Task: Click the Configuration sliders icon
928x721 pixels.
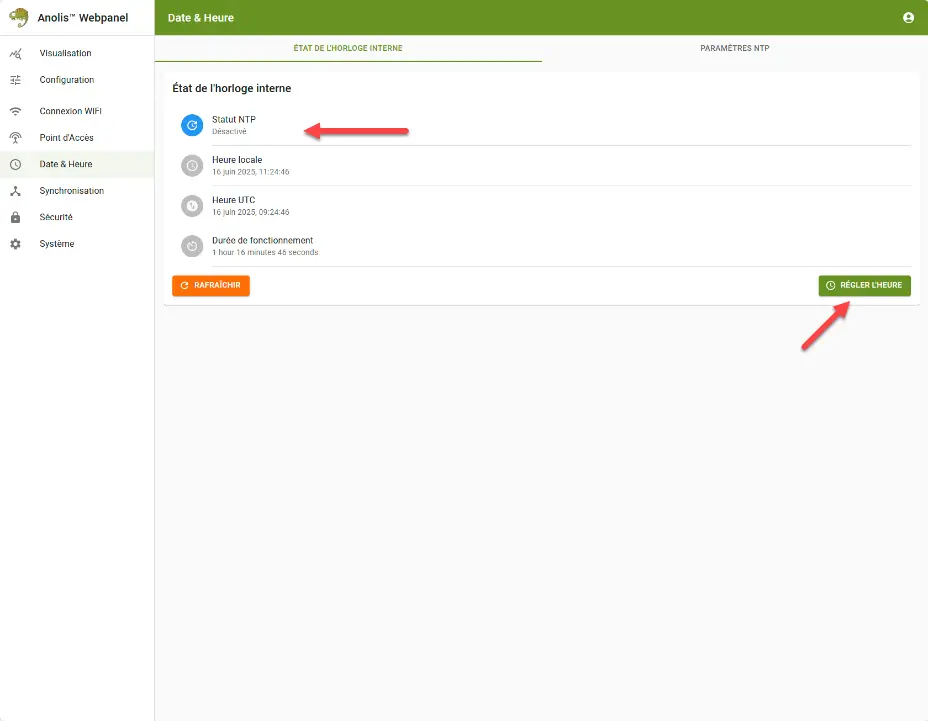Action: (16, 80)
